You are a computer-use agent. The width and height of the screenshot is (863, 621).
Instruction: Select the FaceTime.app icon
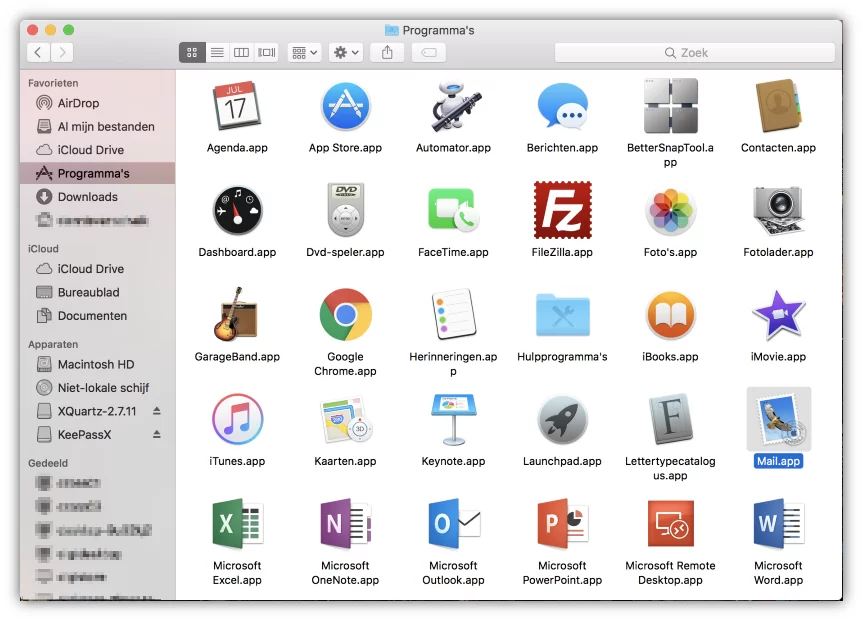coord(454,210)
